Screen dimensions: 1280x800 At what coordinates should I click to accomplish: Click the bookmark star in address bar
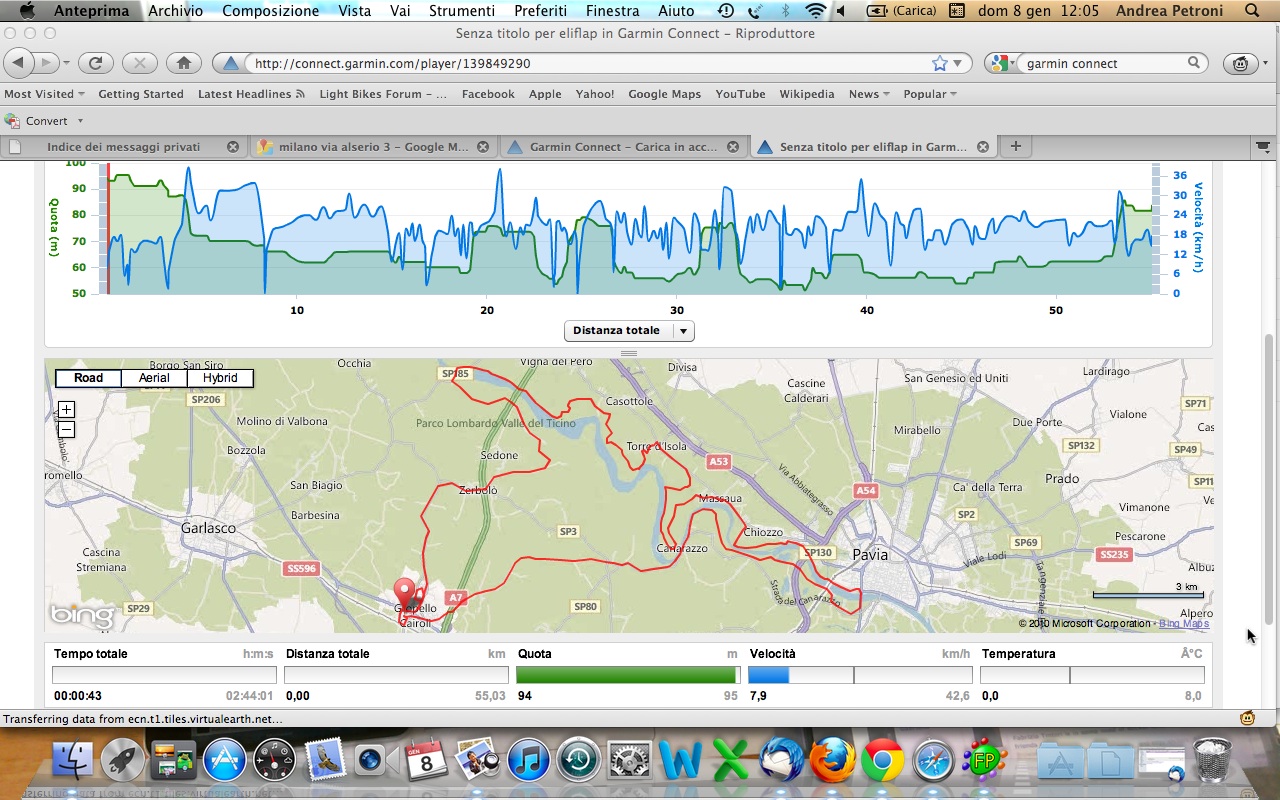tap(939, 63)
